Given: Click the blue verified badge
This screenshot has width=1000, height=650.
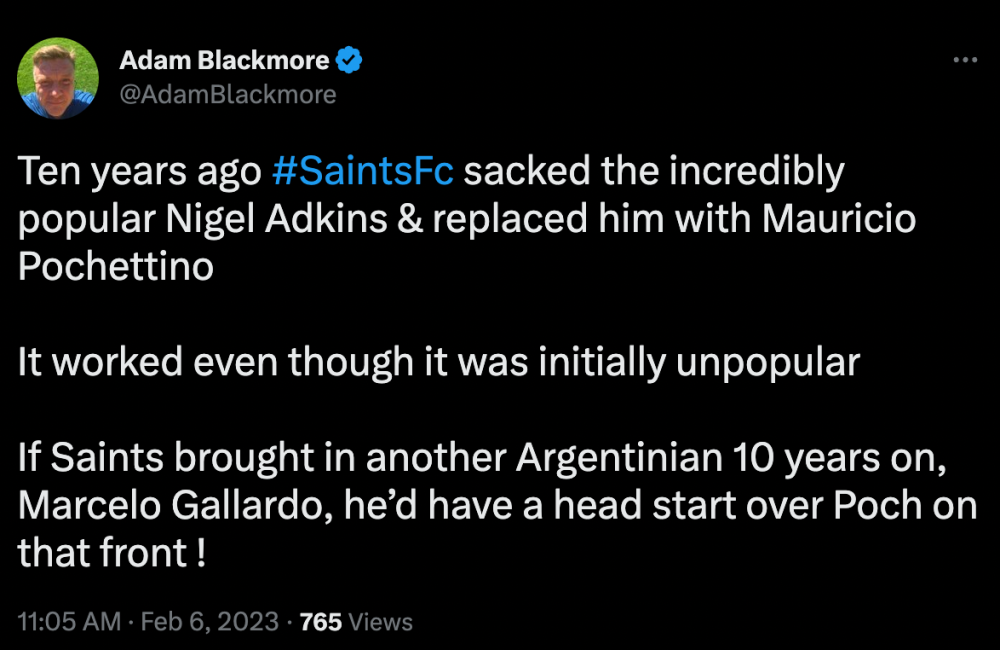Looking at the screenshot, I should 349,61.
